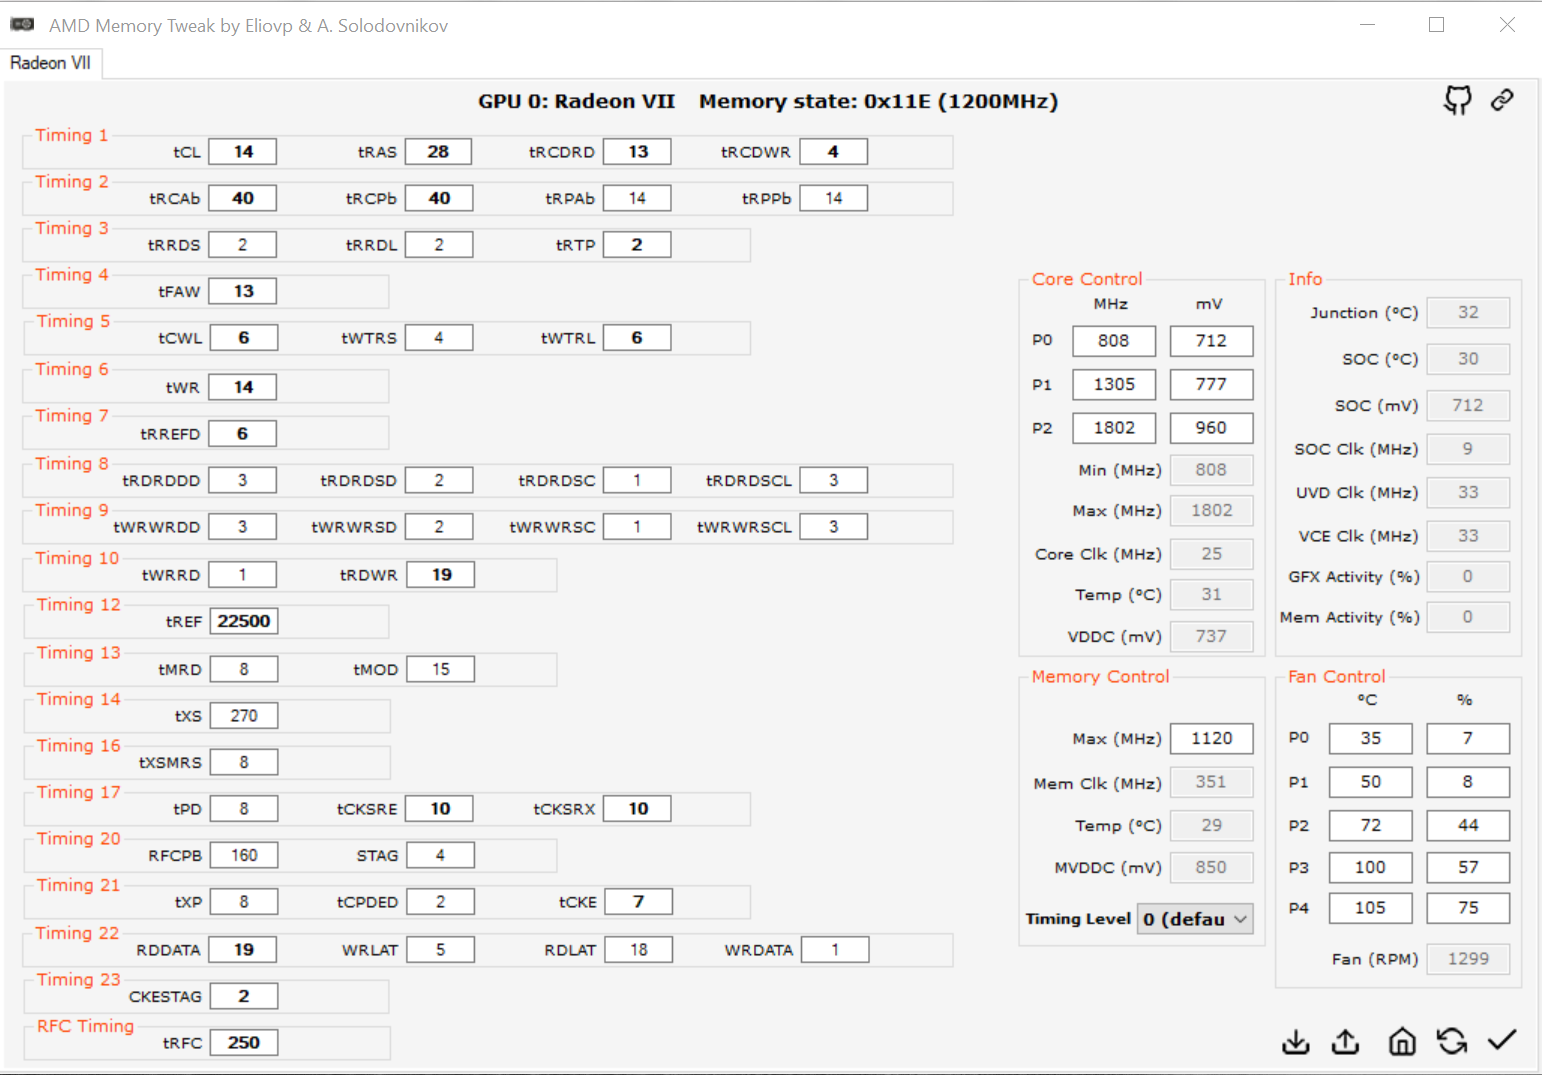Click the VDDC (mV) readout 737
Viewport: 1542px width, 1075px height.
[x=1211, y=636]
